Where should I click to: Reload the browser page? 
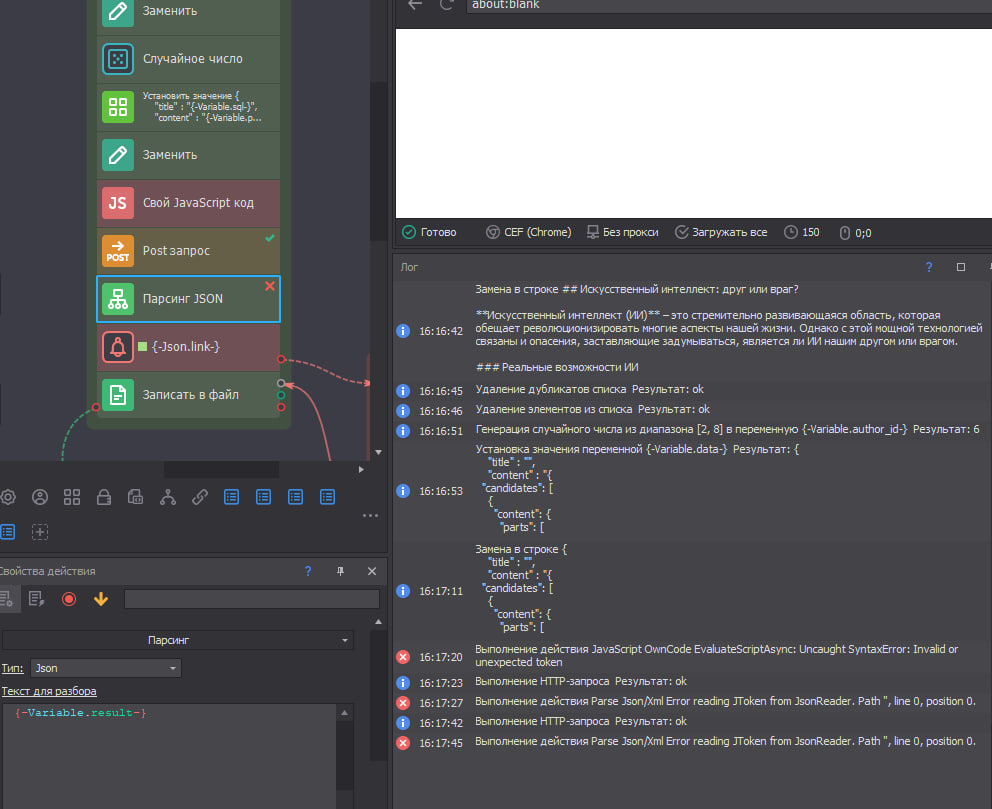(447, 5)
